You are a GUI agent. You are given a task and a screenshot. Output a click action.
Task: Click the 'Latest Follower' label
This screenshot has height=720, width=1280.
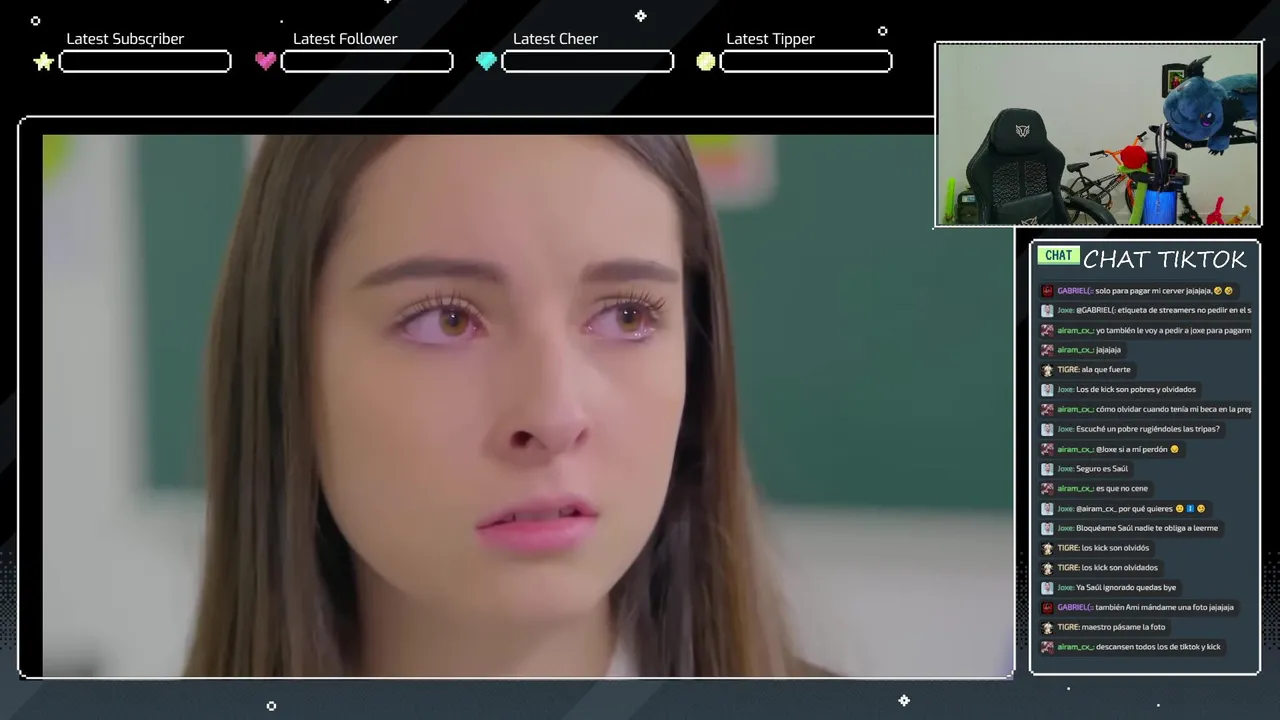tap(345, 39)
